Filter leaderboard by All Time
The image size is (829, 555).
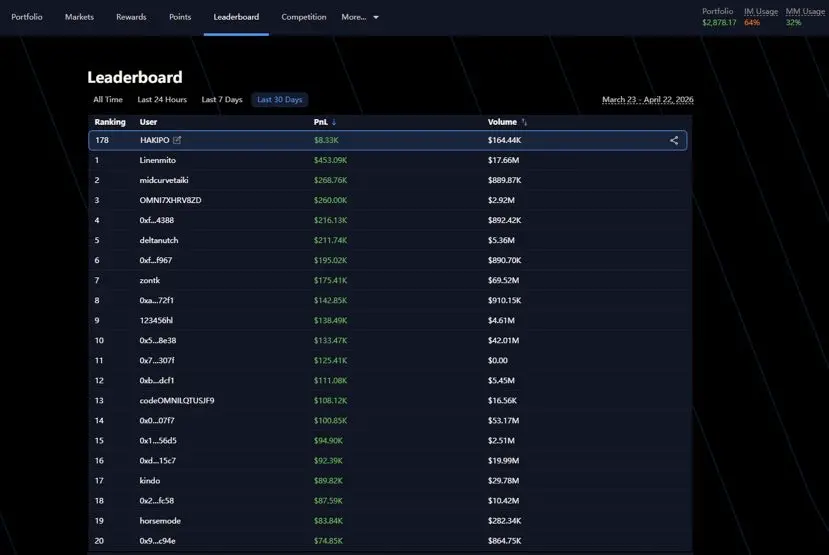point(108,99)
